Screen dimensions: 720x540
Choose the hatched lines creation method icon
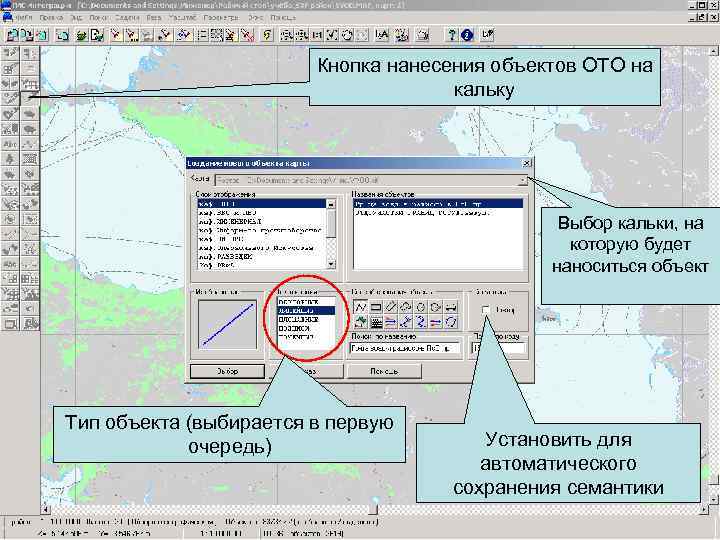coord(376,322)
